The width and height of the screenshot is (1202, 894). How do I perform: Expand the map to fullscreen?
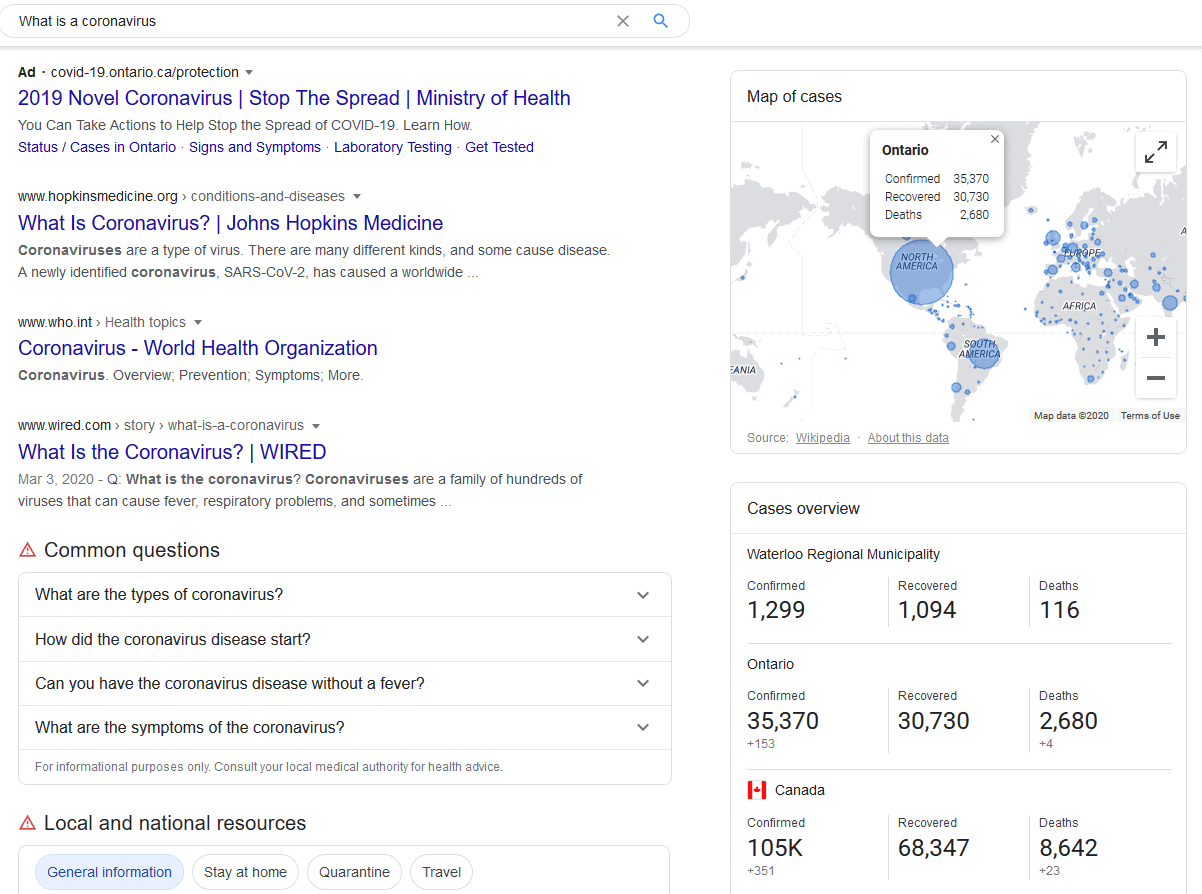[1155, 152]
